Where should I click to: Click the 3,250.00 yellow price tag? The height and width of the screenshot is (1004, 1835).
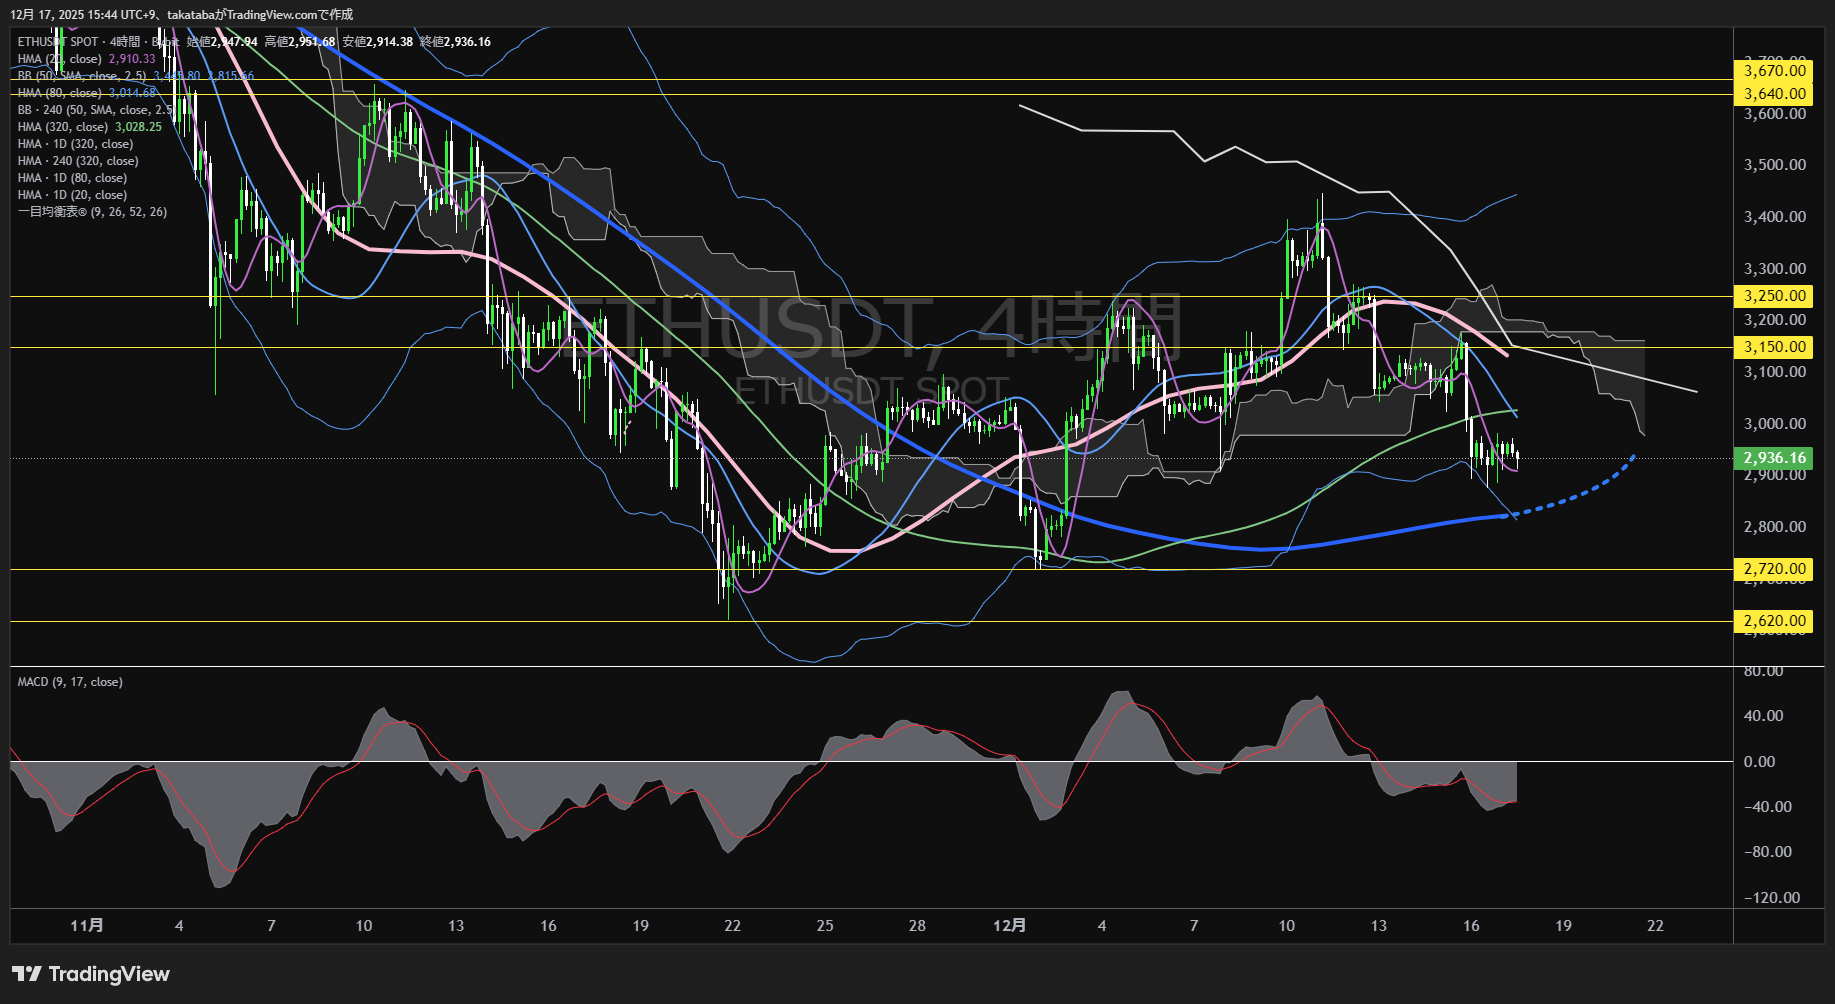coord(1774,296)
